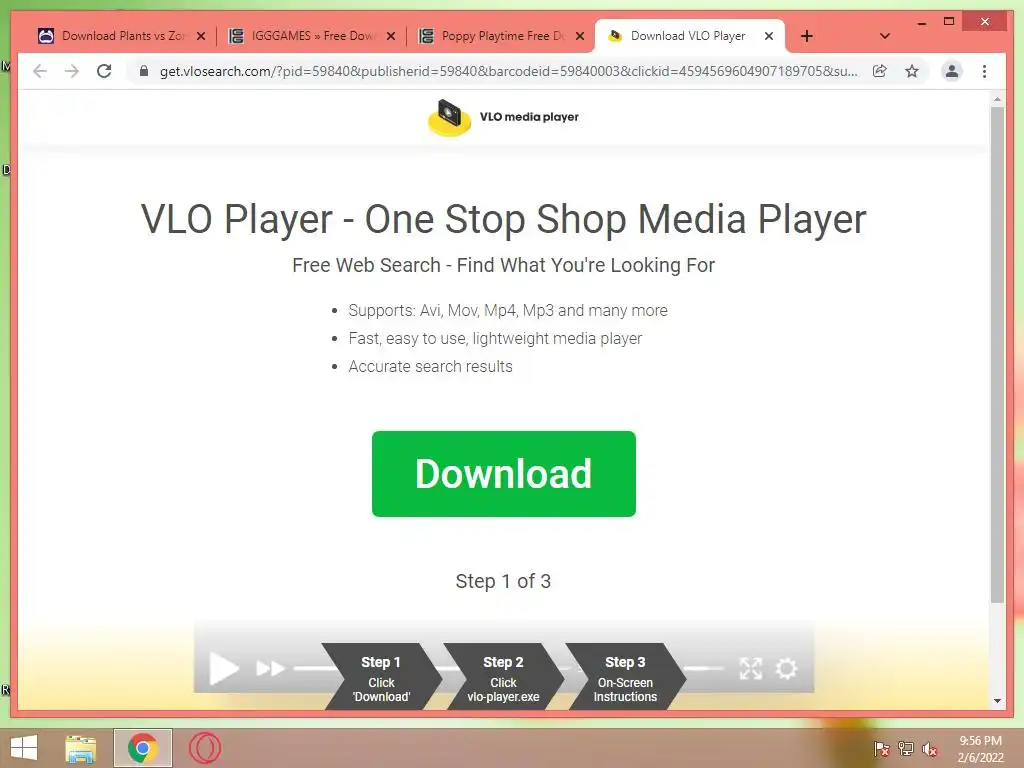Click the 'Fast, easy to use' bullet
The height and width of the screenshot is (768, 1024).
(495, 338)
